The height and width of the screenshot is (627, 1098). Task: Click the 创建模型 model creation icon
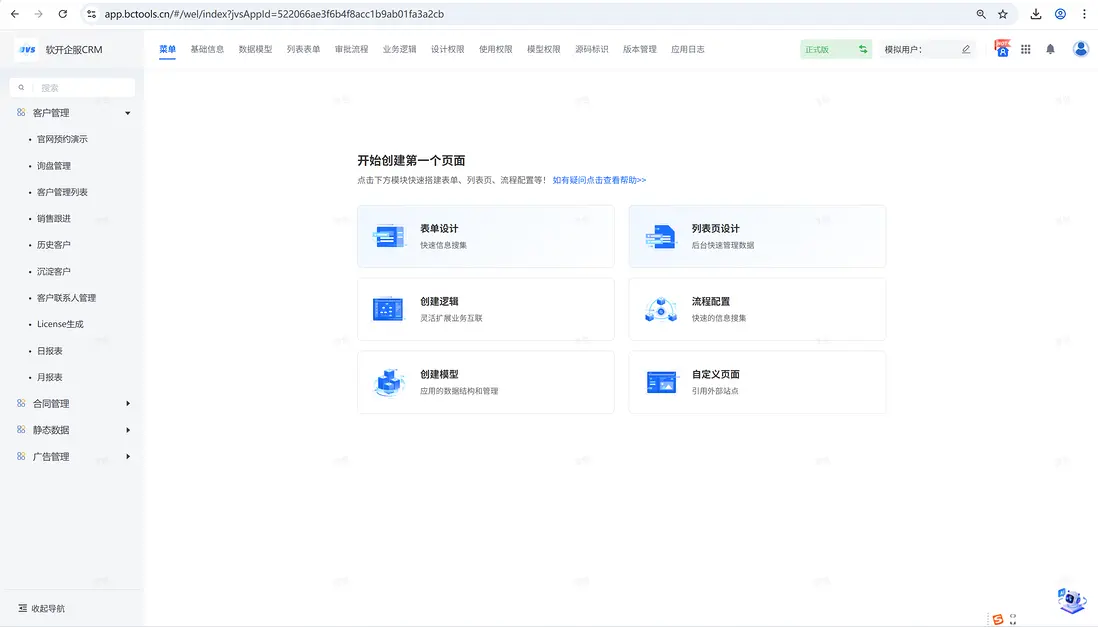point(389,382)
